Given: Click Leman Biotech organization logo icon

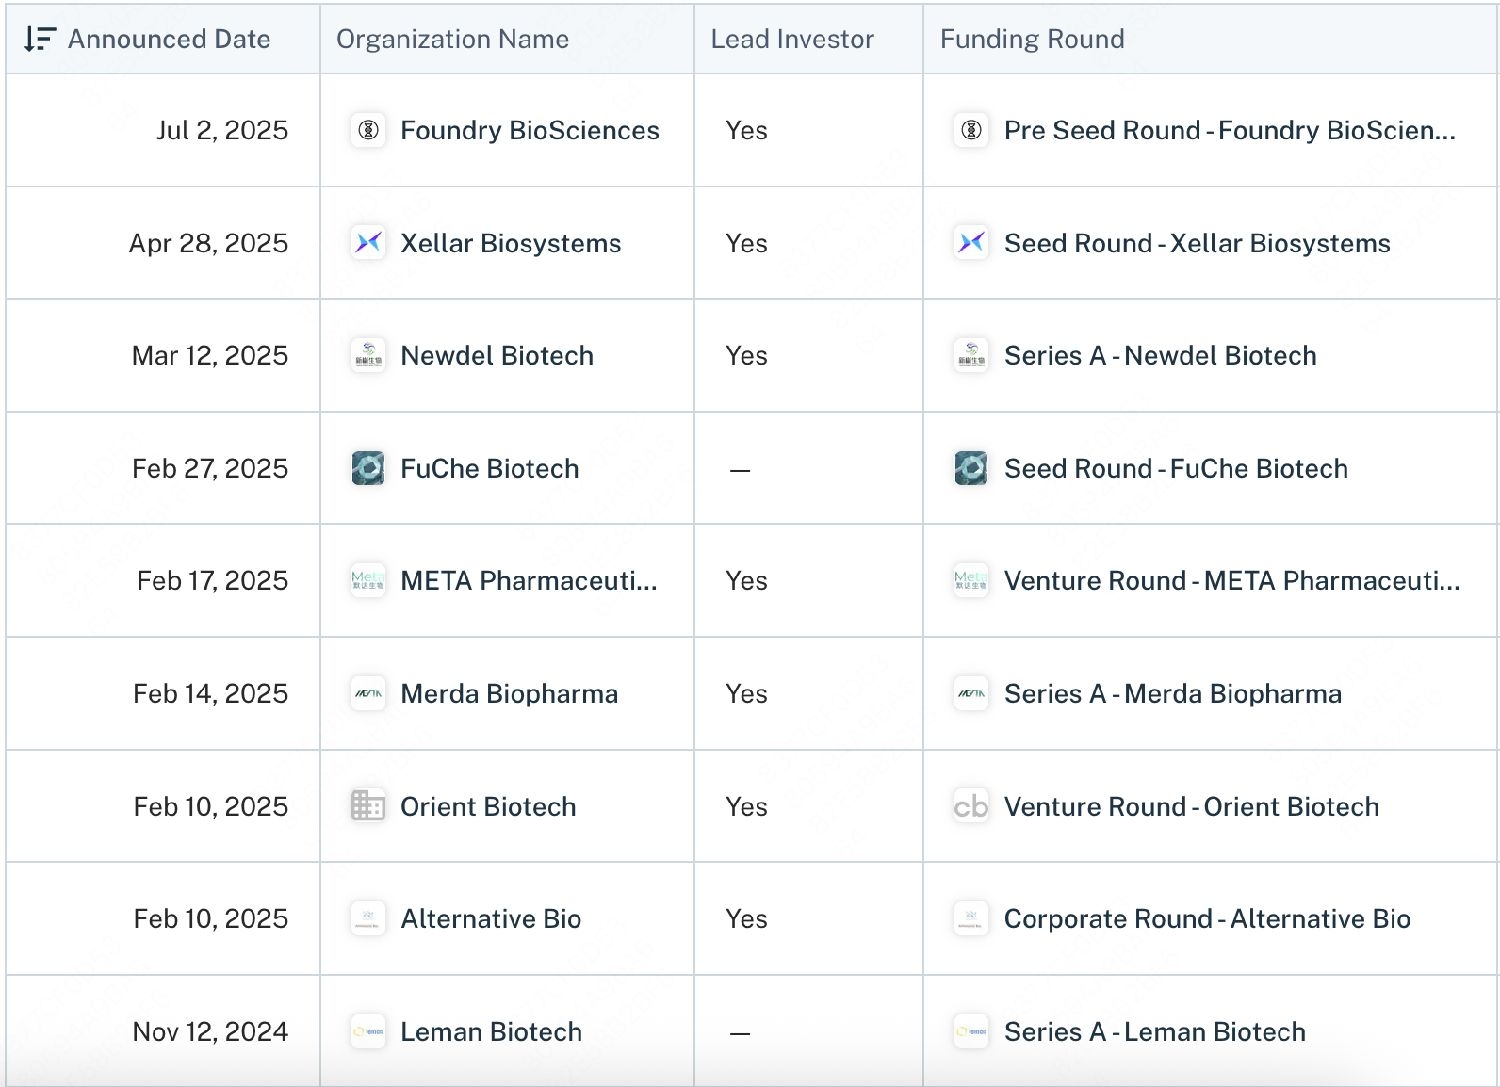Looking at the screenshot, I should pos(368,1032).
